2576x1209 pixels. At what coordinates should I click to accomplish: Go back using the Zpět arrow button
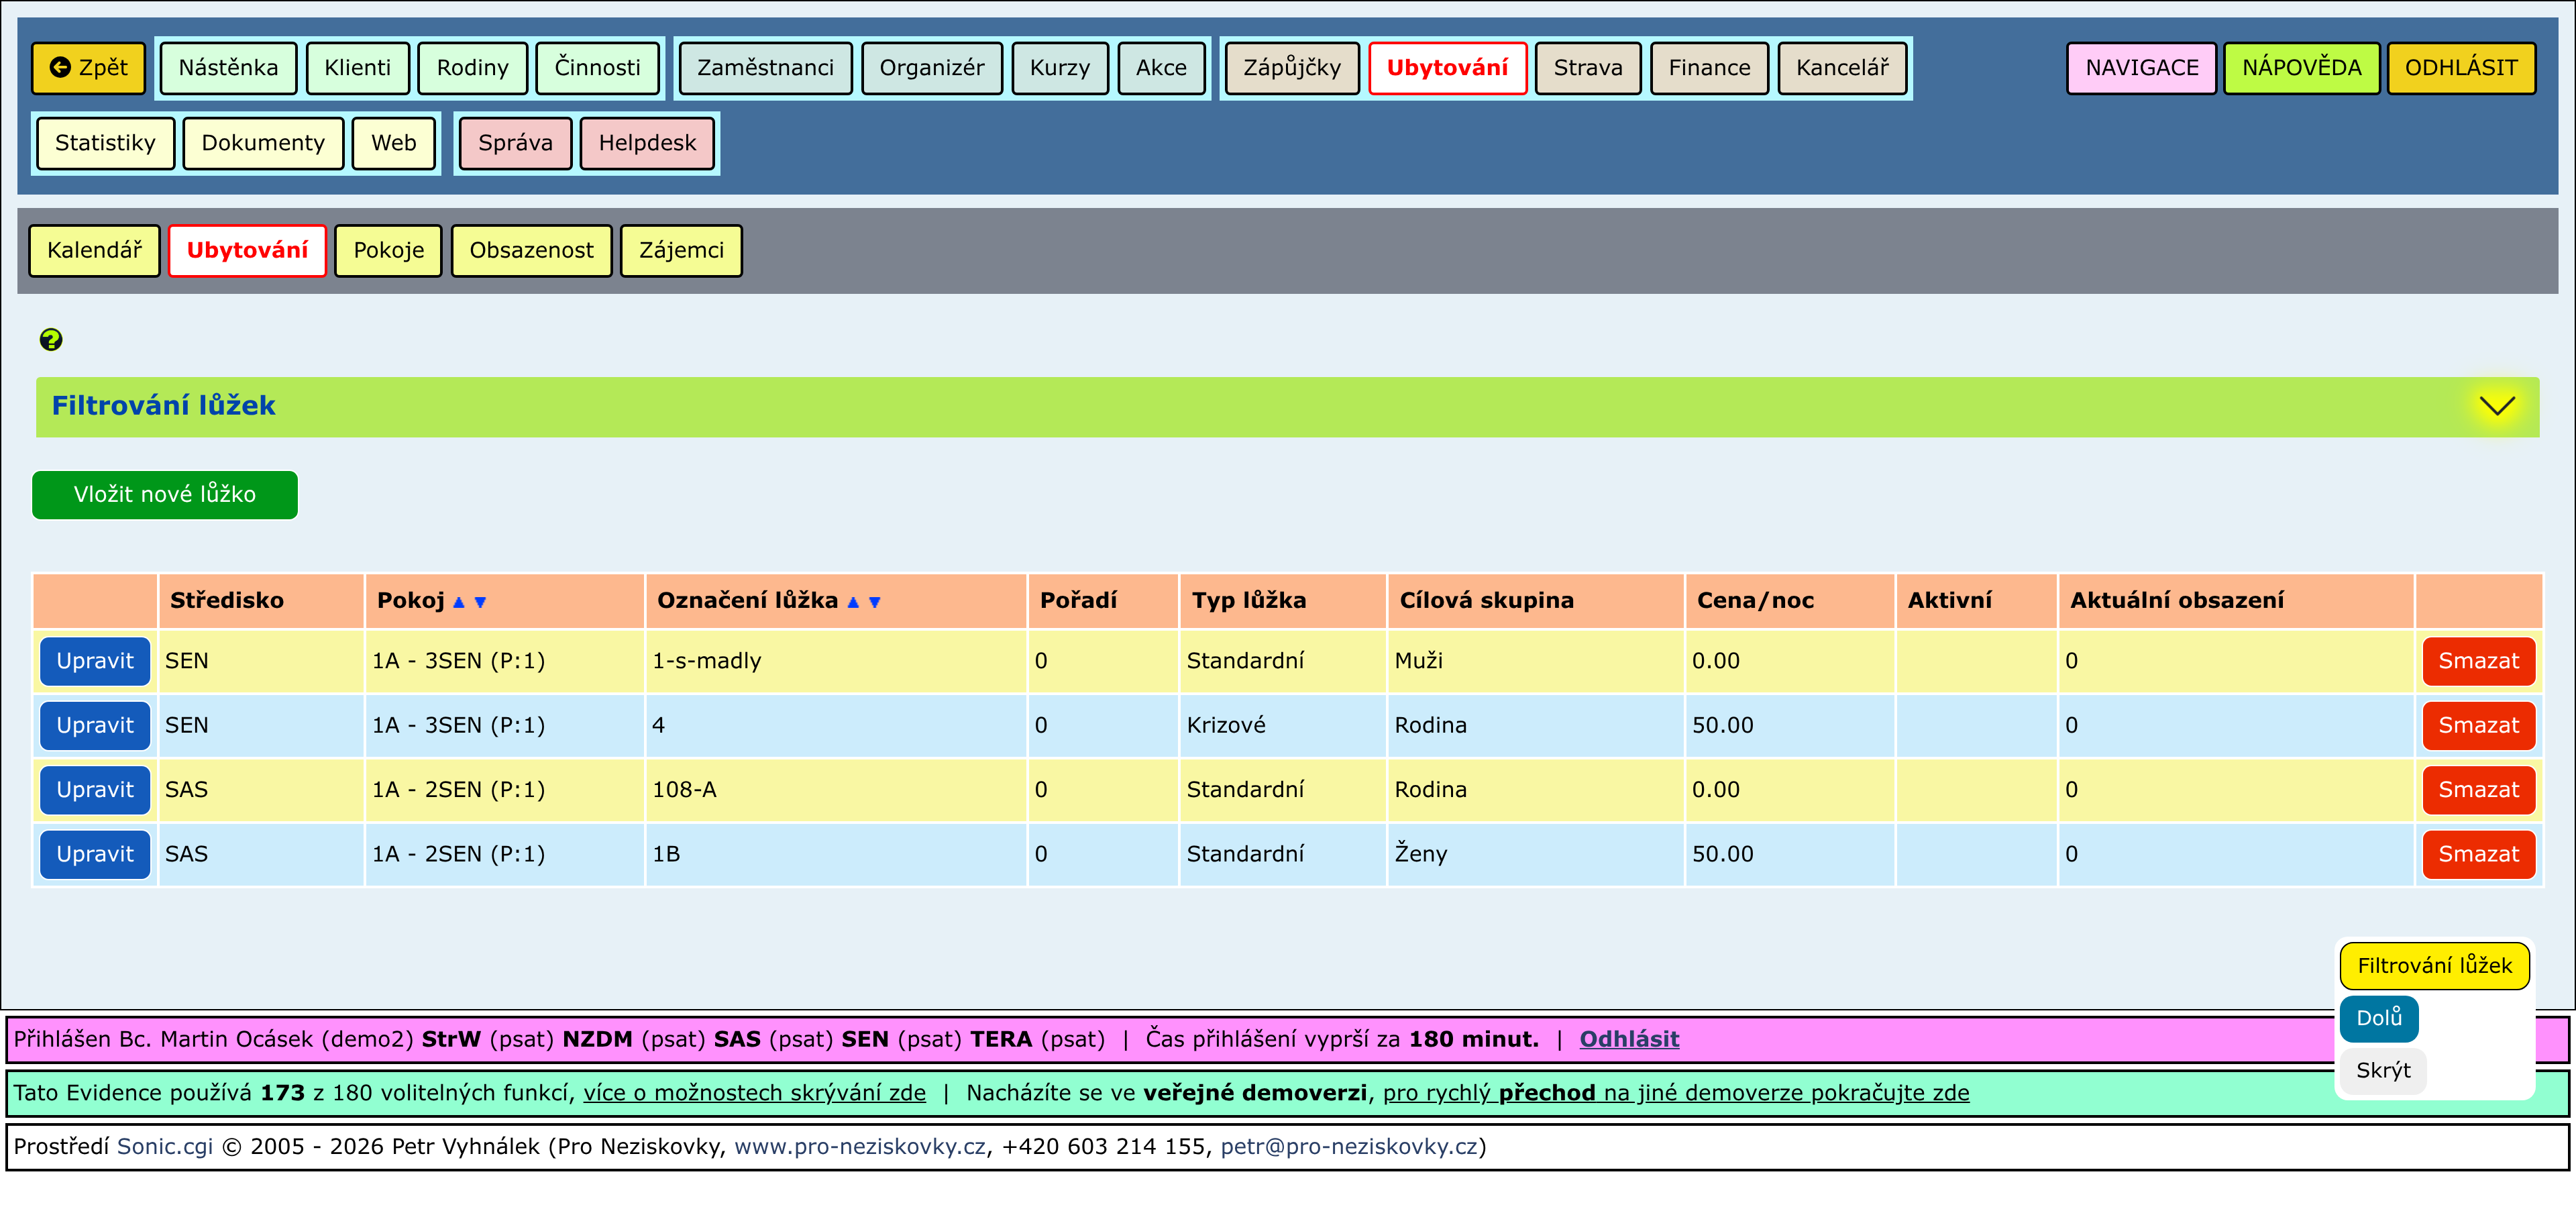[x=89, y=68]
